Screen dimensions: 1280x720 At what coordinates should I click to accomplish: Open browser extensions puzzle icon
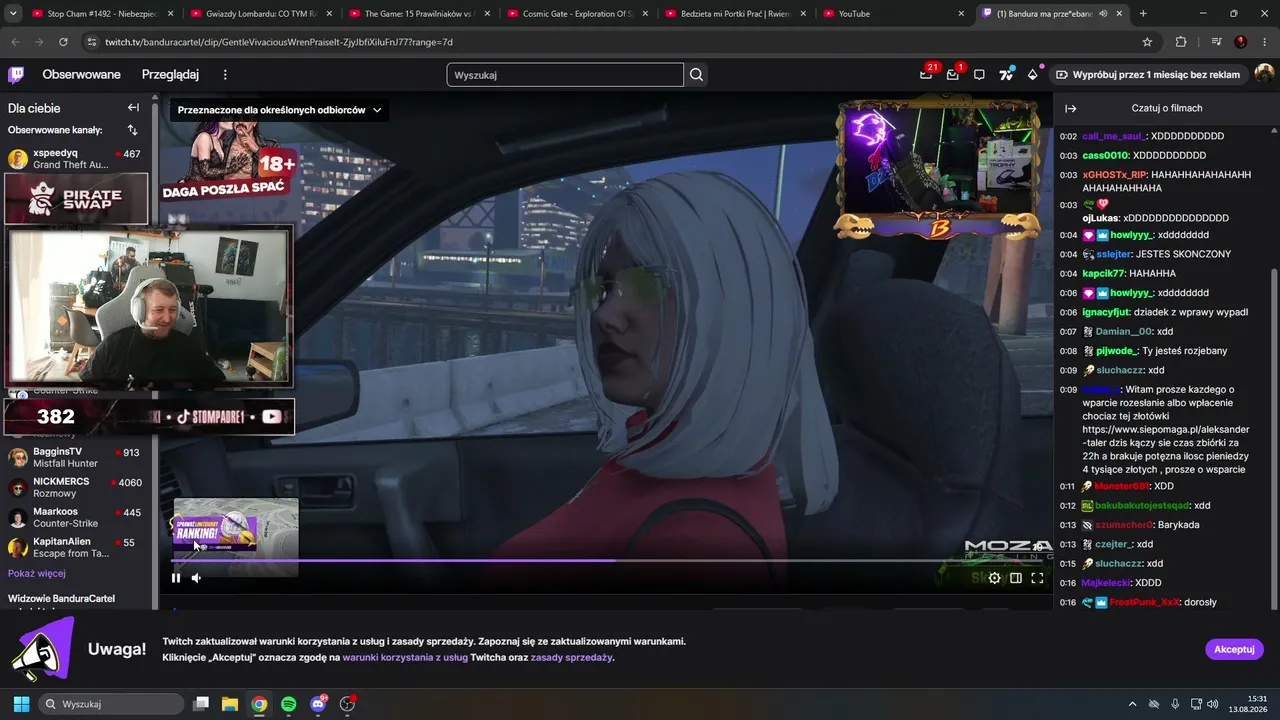(x=1181, y=42)
